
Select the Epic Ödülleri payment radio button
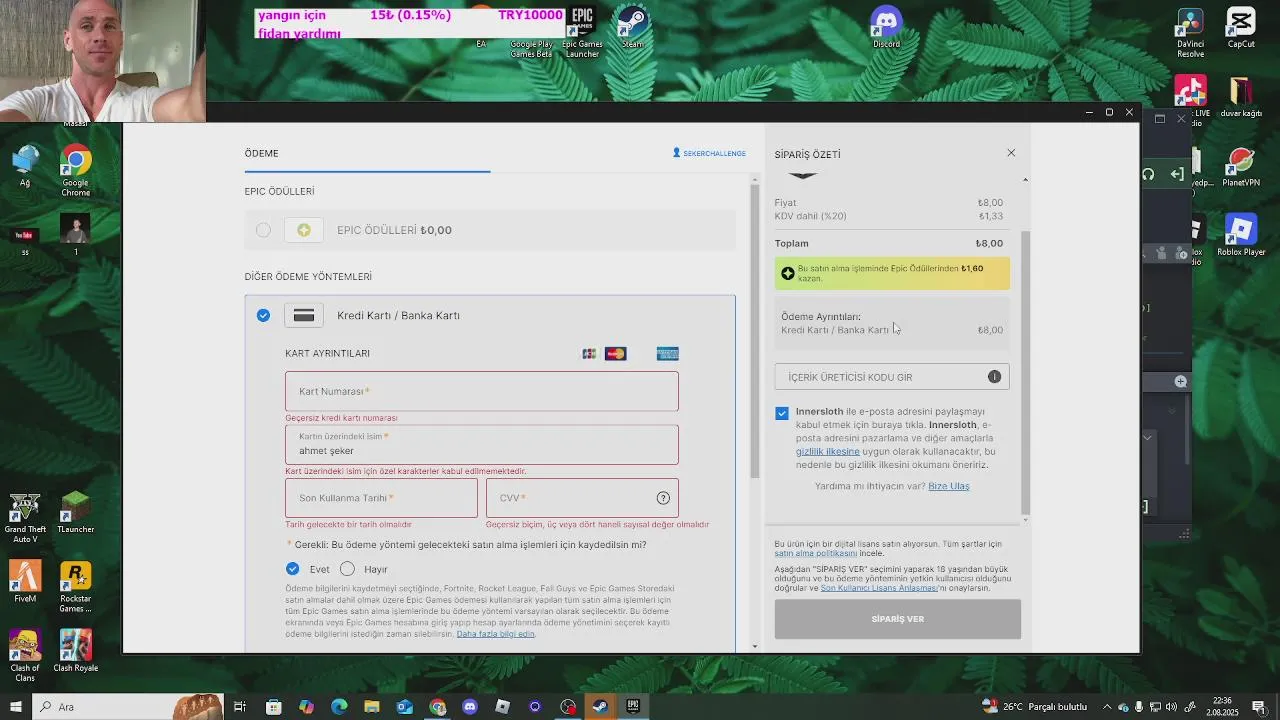263,230
